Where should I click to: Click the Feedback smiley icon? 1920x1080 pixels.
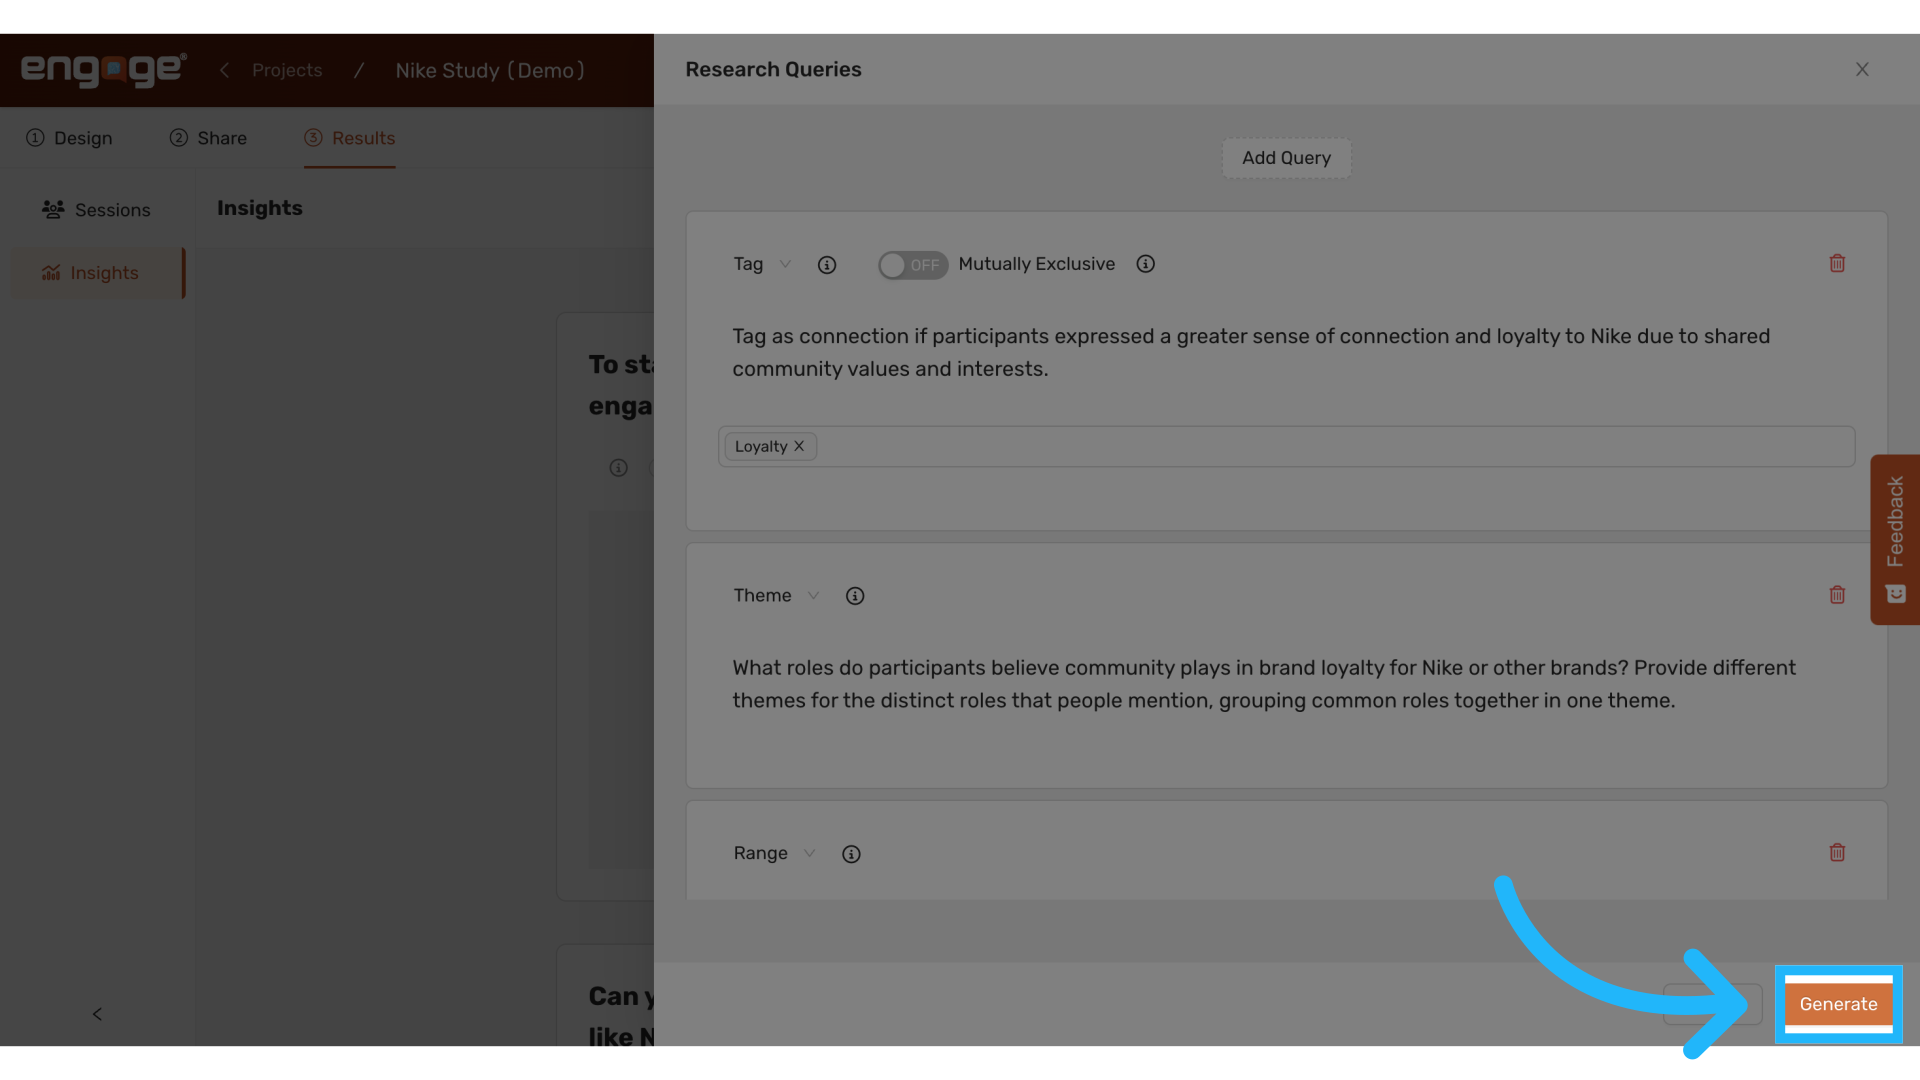pyautogui.click(x=1896, y=594)
